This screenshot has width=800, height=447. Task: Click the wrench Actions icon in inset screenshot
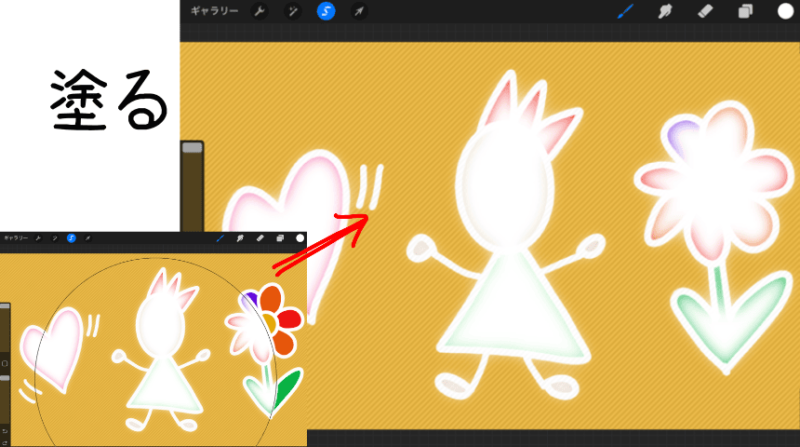pyautogui.click(x=38, y=238)
